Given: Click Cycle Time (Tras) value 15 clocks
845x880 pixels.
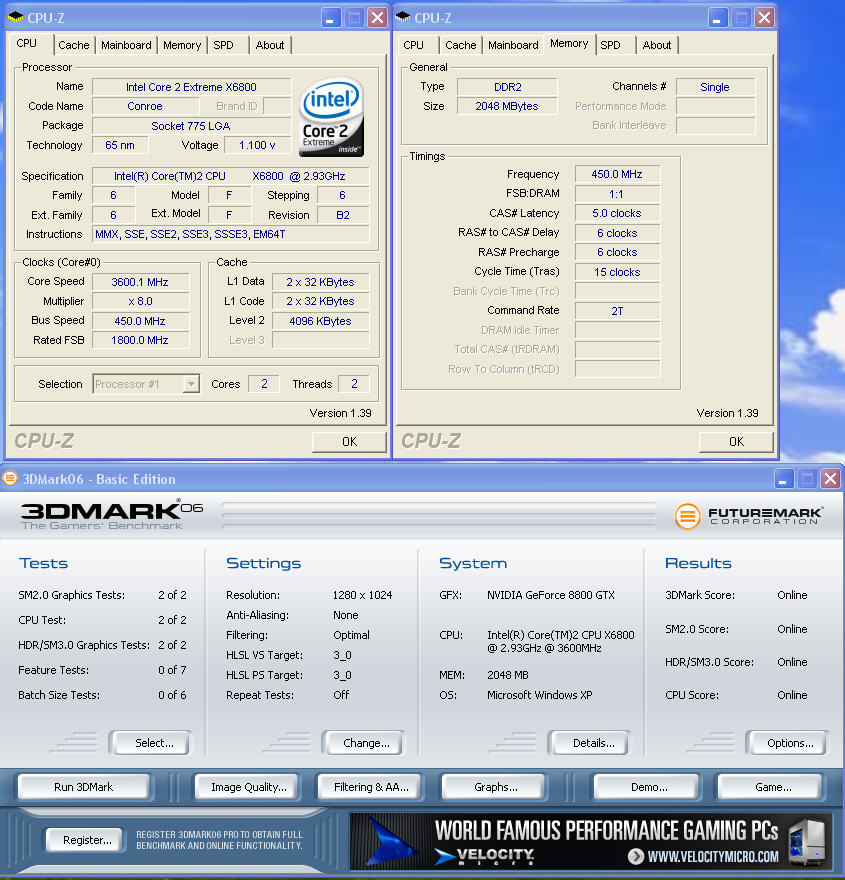Looking at the screenshot, I should click(x=617, y=272).
